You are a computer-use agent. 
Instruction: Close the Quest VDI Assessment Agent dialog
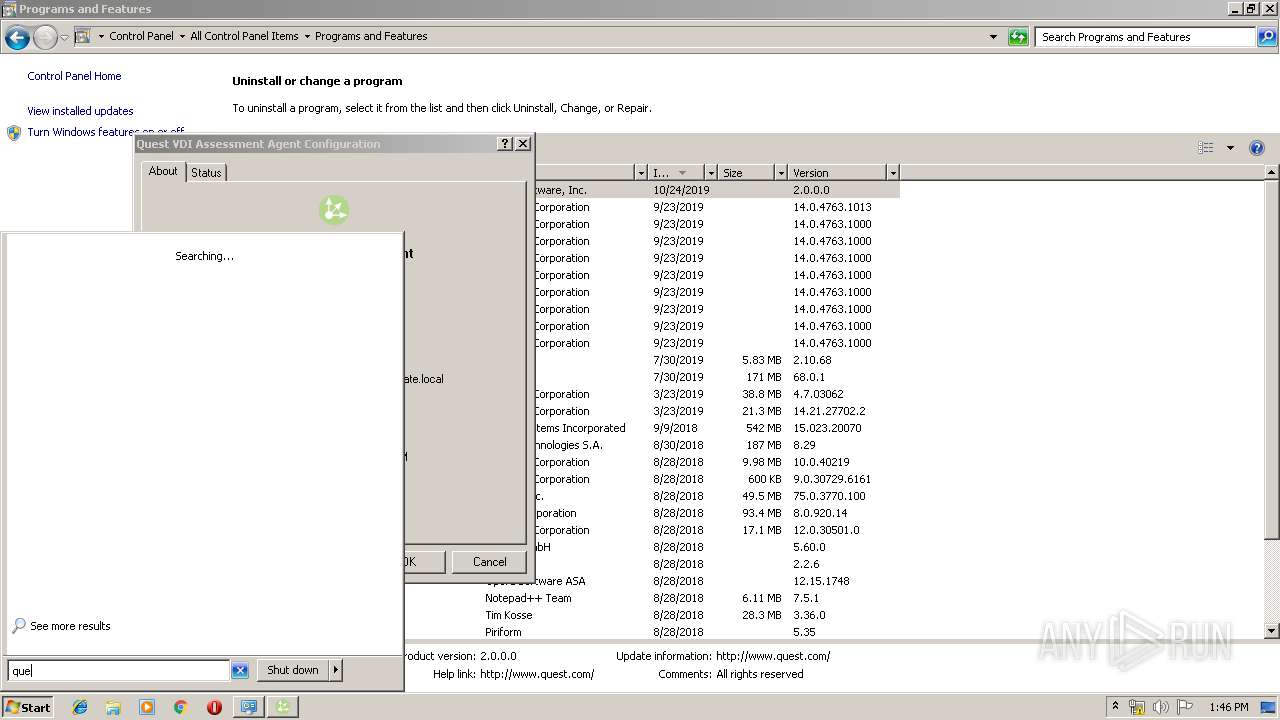tap(522, 144)
